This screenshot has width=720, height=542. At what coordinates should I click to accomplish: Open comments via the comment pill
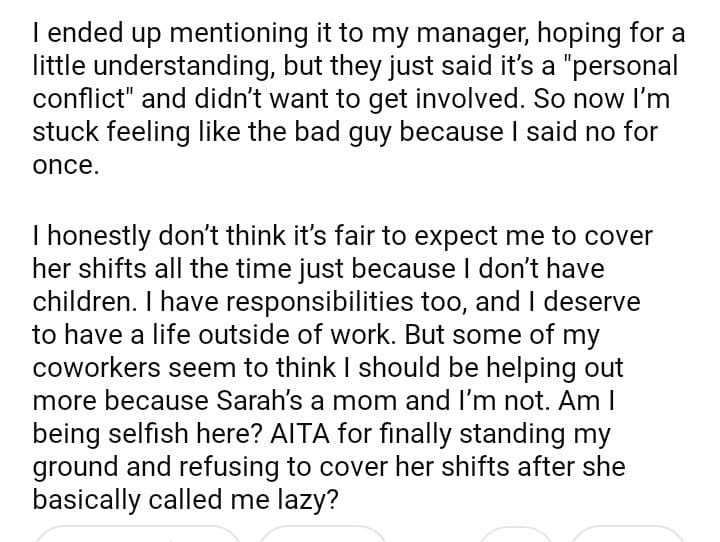tap(322, 536)
